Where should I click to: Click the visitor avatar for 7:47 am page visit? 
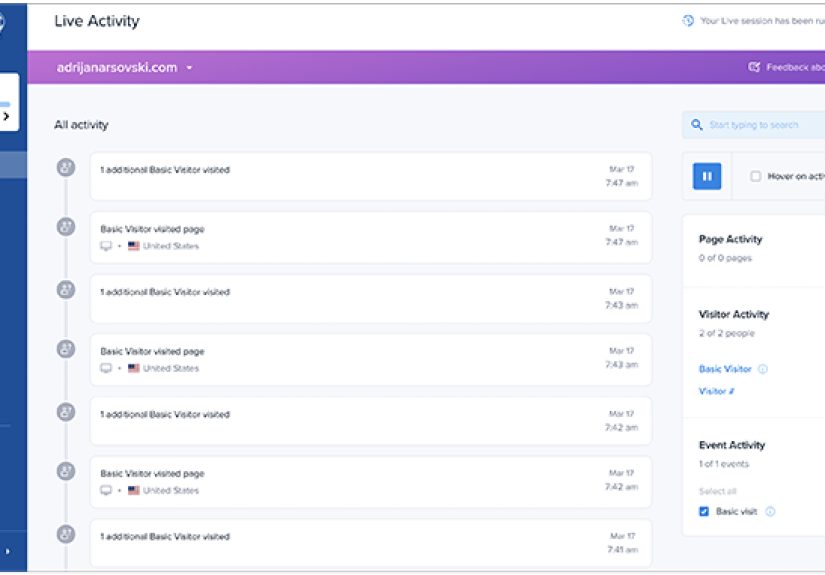66,227
